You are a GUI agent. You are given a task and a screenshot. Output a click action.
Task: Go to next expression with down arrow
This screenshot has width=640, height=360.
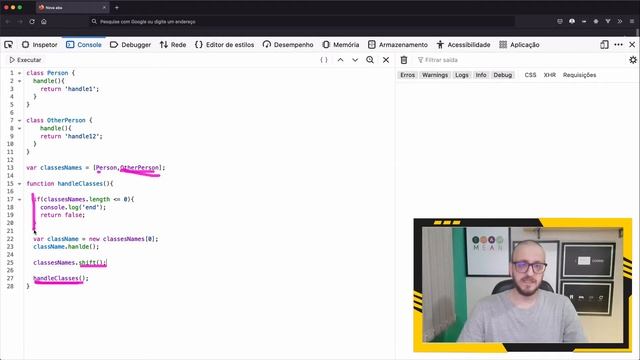tap(355, 60)
